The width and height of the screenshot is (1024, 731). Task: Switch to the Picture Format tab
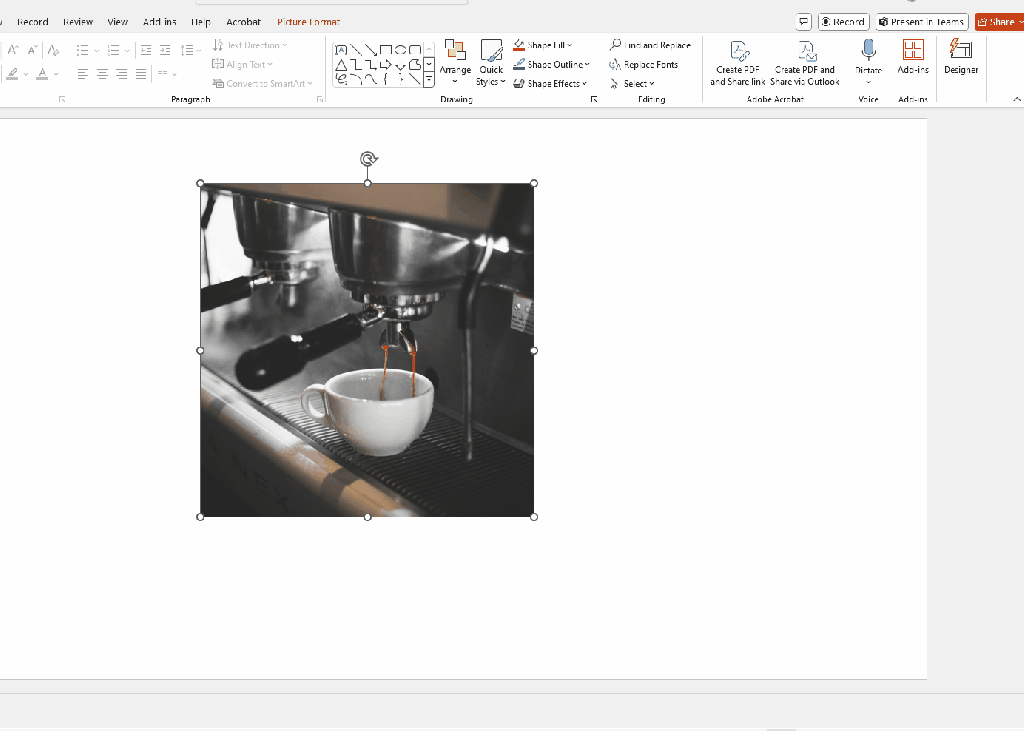pyautogui.click(x=308, y=22)
